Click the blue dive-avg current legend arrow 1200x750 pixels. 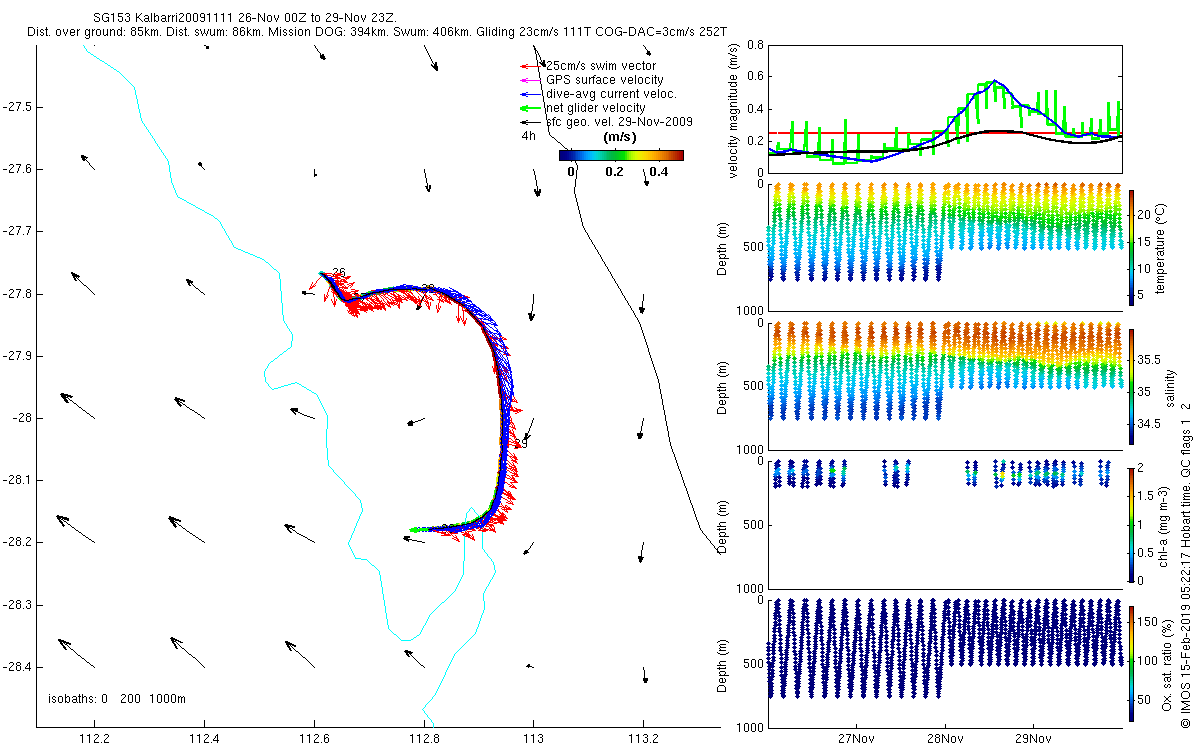click(x=530, y=94)
